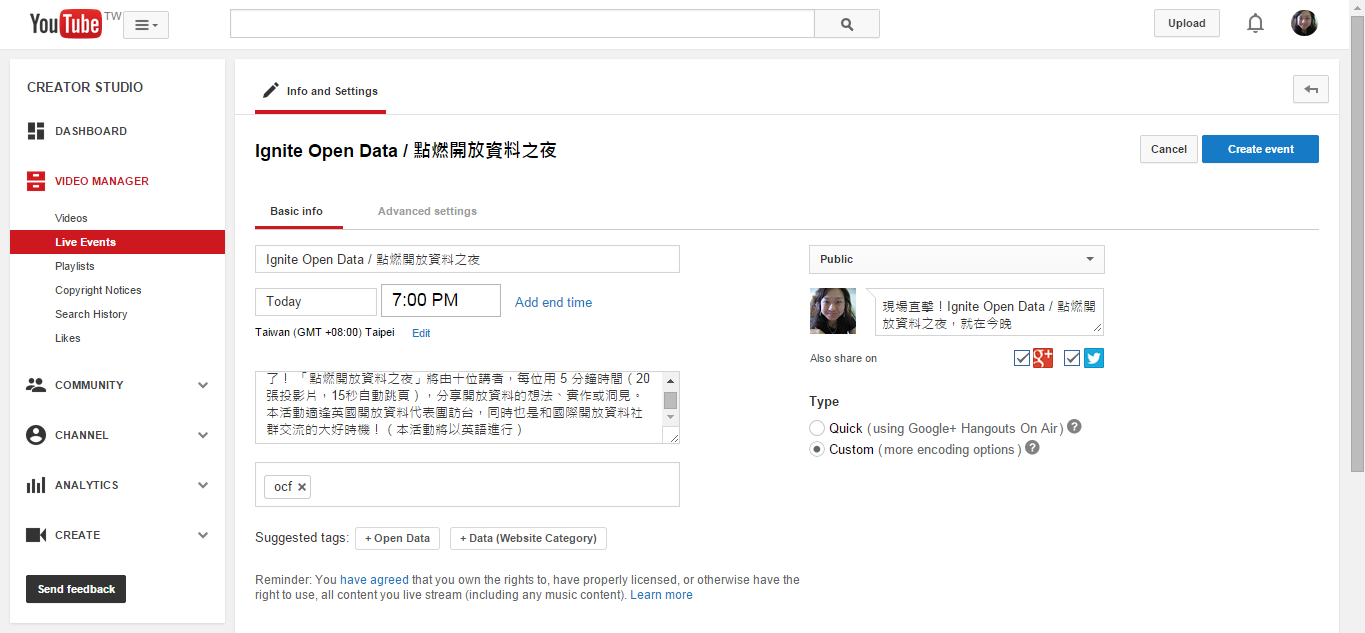This screenshot has height=633, width=1365.
Task: Click the Dashboard grid icon
Action: click(x=36, y=131)
